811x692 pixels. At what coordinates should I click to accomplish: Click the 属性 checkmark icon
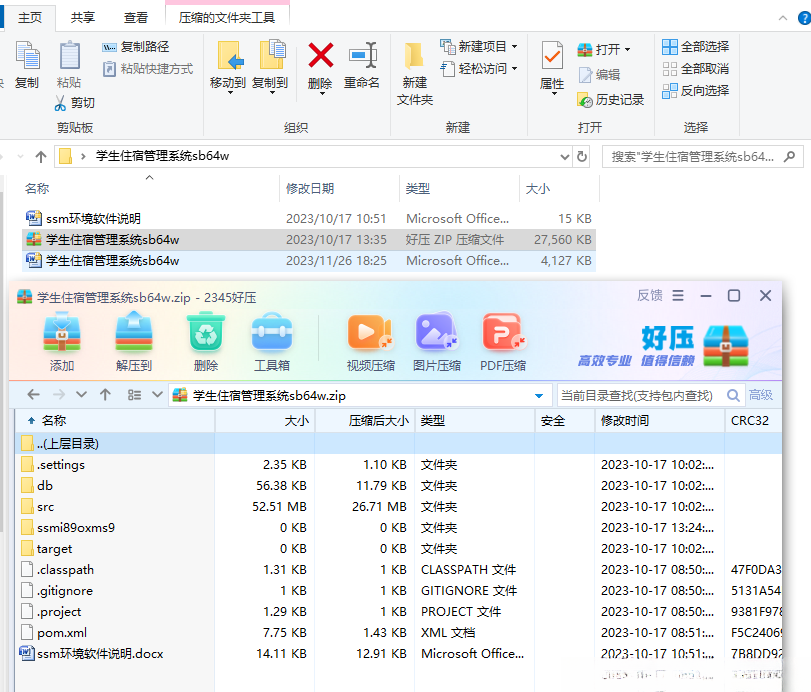point(552,56)
